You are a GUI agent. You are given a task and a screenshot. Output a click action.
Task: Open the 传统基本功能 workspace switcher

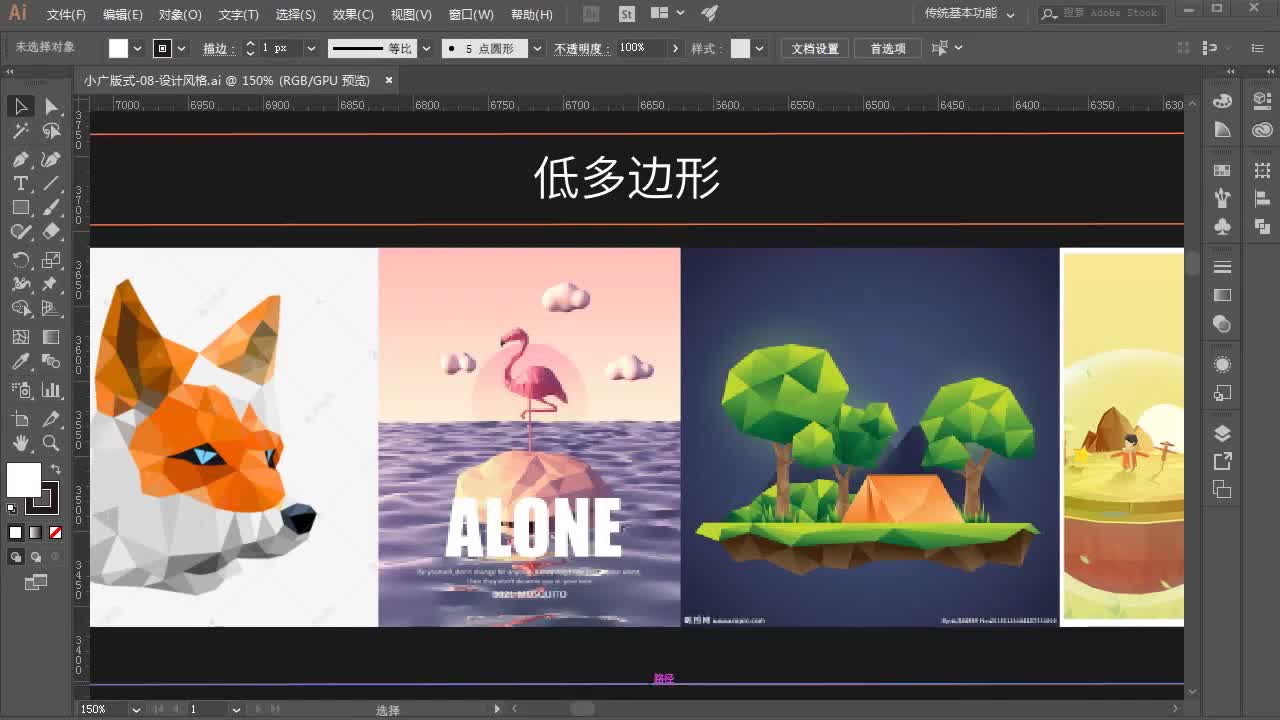968,14
